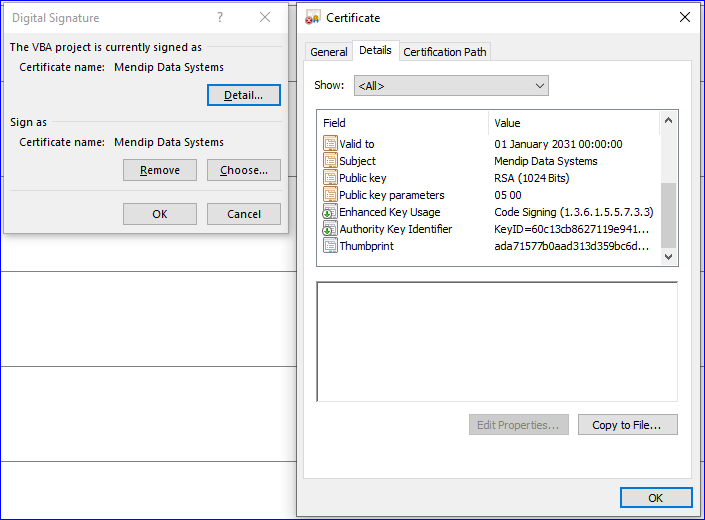Click the Authority Key Identifier extension icon
Viewport: 705px width, 520px height.
pyautogui.click(x=330, y=229)
